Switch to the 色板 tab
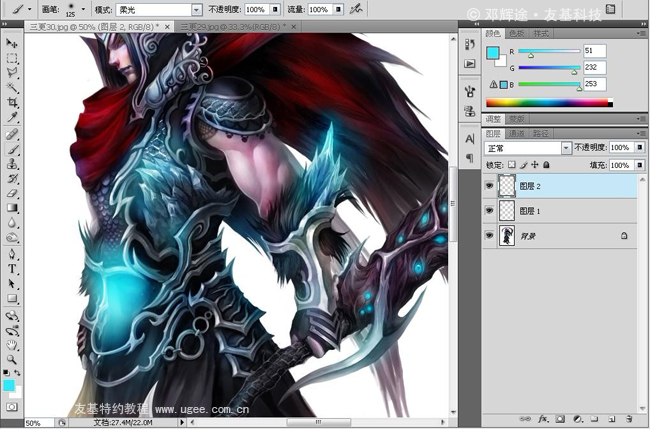This screenshot has width=650, height=429. pyautogui.click(x=517, y=34)
